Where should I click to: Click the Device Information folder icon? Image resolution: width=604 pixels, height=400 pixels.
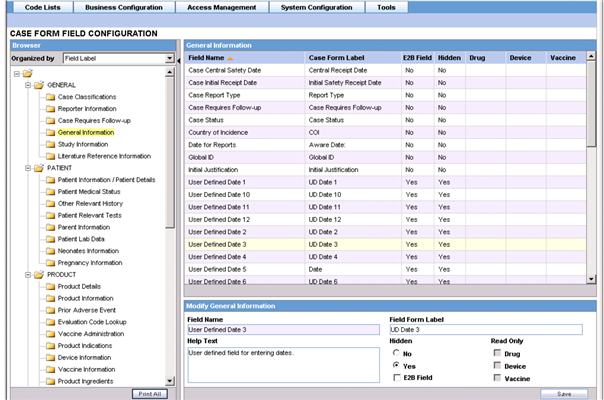pyautogui.click(x=50, y=357)
